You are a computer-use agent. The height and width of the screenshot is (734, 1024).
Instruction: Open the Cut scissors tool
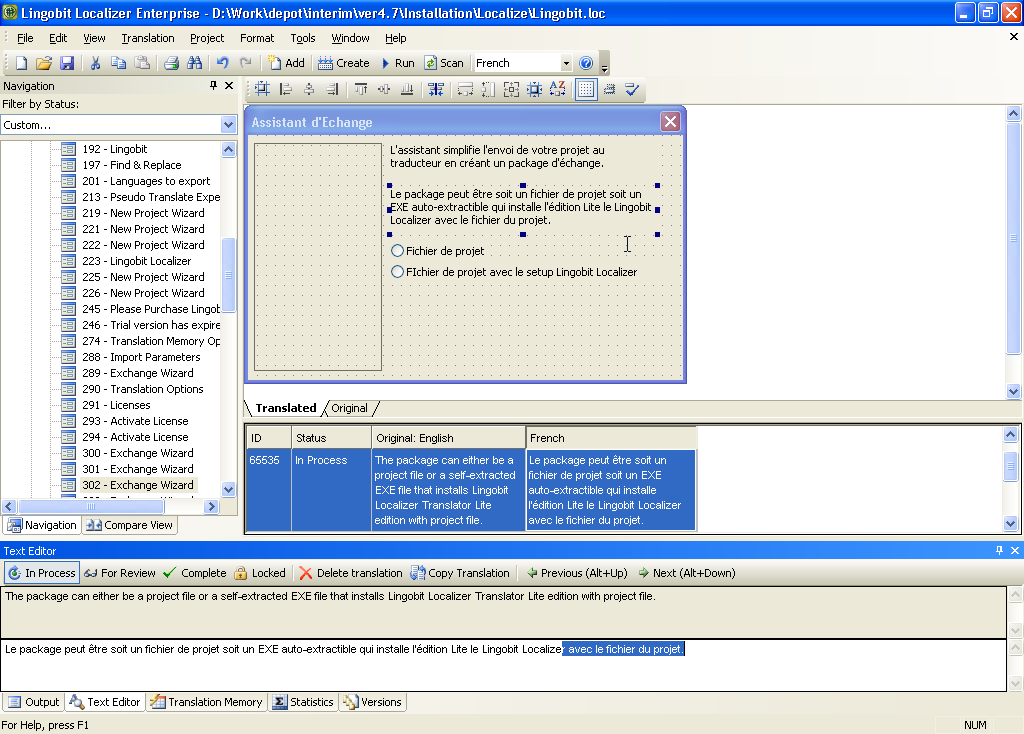tap(95, 63)
